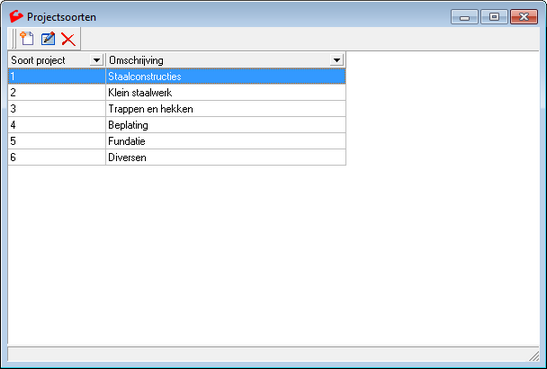Select the Staalconstructies row
Image resolution: width=547 pixels, height=369 pixels.
click(x=177, y=76)
